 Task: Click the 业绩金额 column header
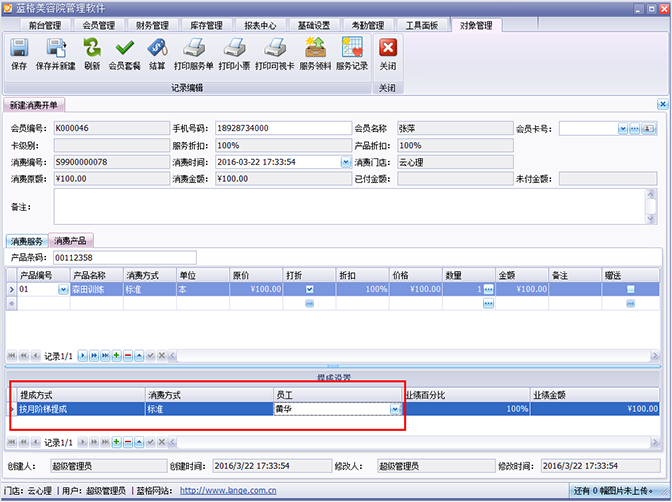(x=595, y=395)
